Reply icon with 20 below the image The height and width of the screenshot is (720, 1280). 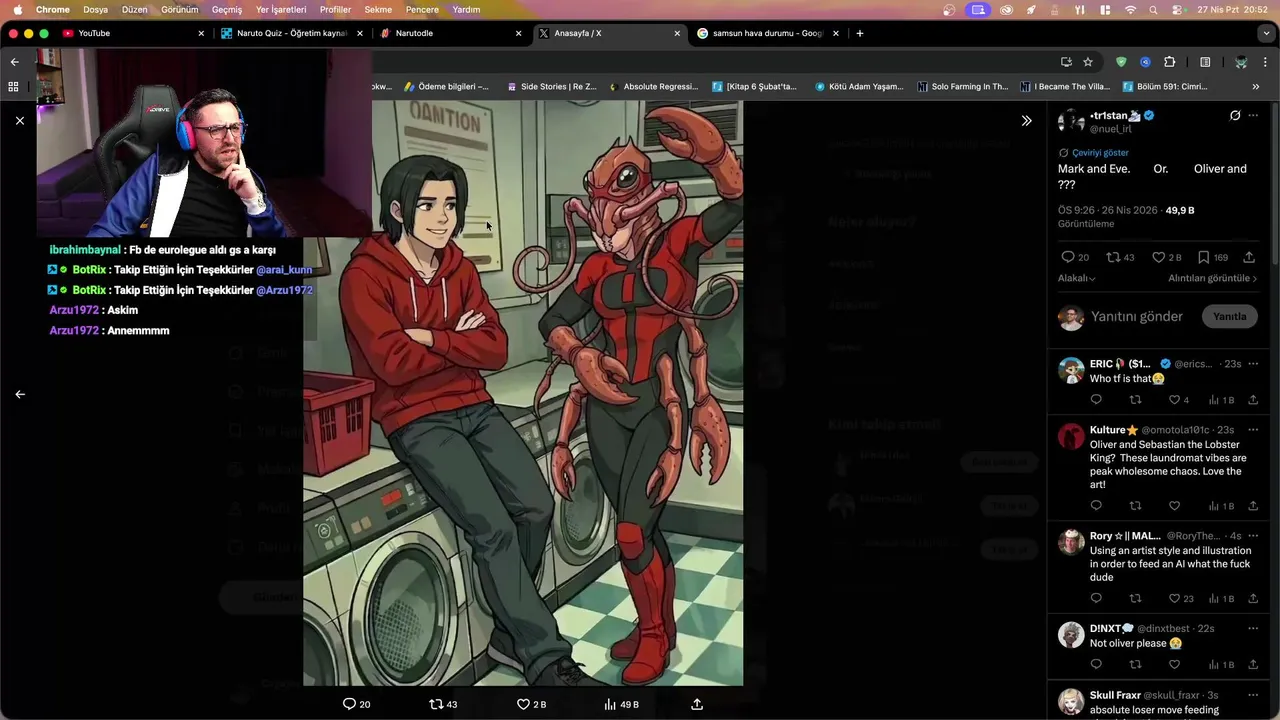click(356, 704)
